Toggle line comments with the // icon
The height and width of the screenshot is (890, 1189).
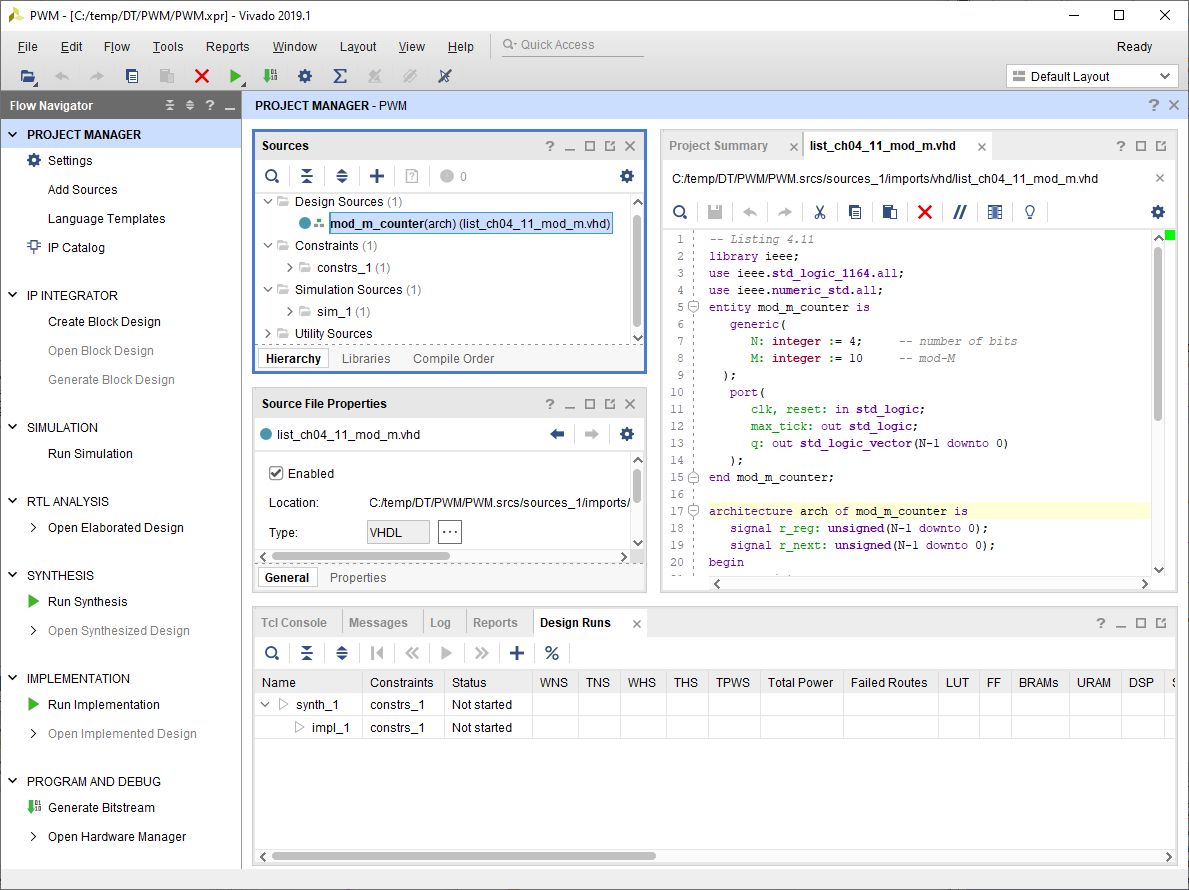tap(959, 212)
